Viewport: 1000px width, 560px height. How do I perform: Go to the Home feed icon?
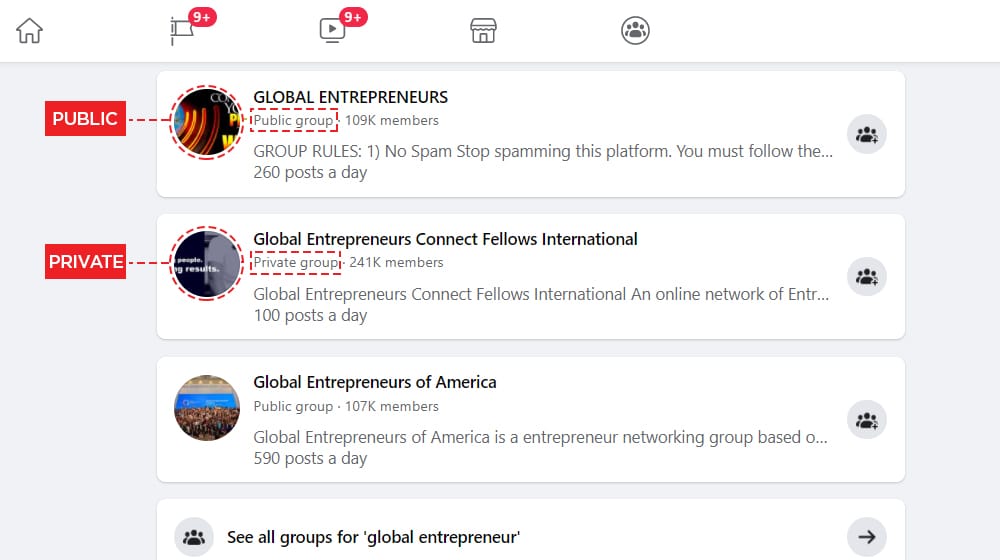point(29,31)
